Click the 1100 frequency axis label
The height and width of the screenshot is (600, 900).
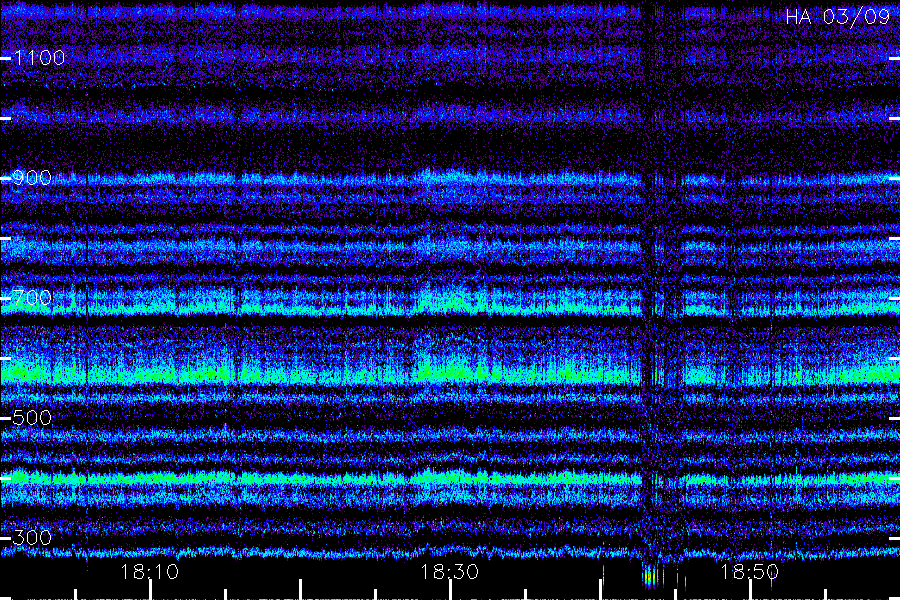[39, 57]
